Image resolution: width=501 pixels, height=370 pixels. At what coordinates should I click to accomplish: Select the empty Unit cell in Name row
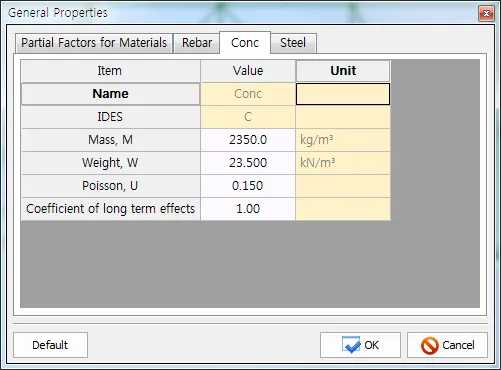click(343, 94)
